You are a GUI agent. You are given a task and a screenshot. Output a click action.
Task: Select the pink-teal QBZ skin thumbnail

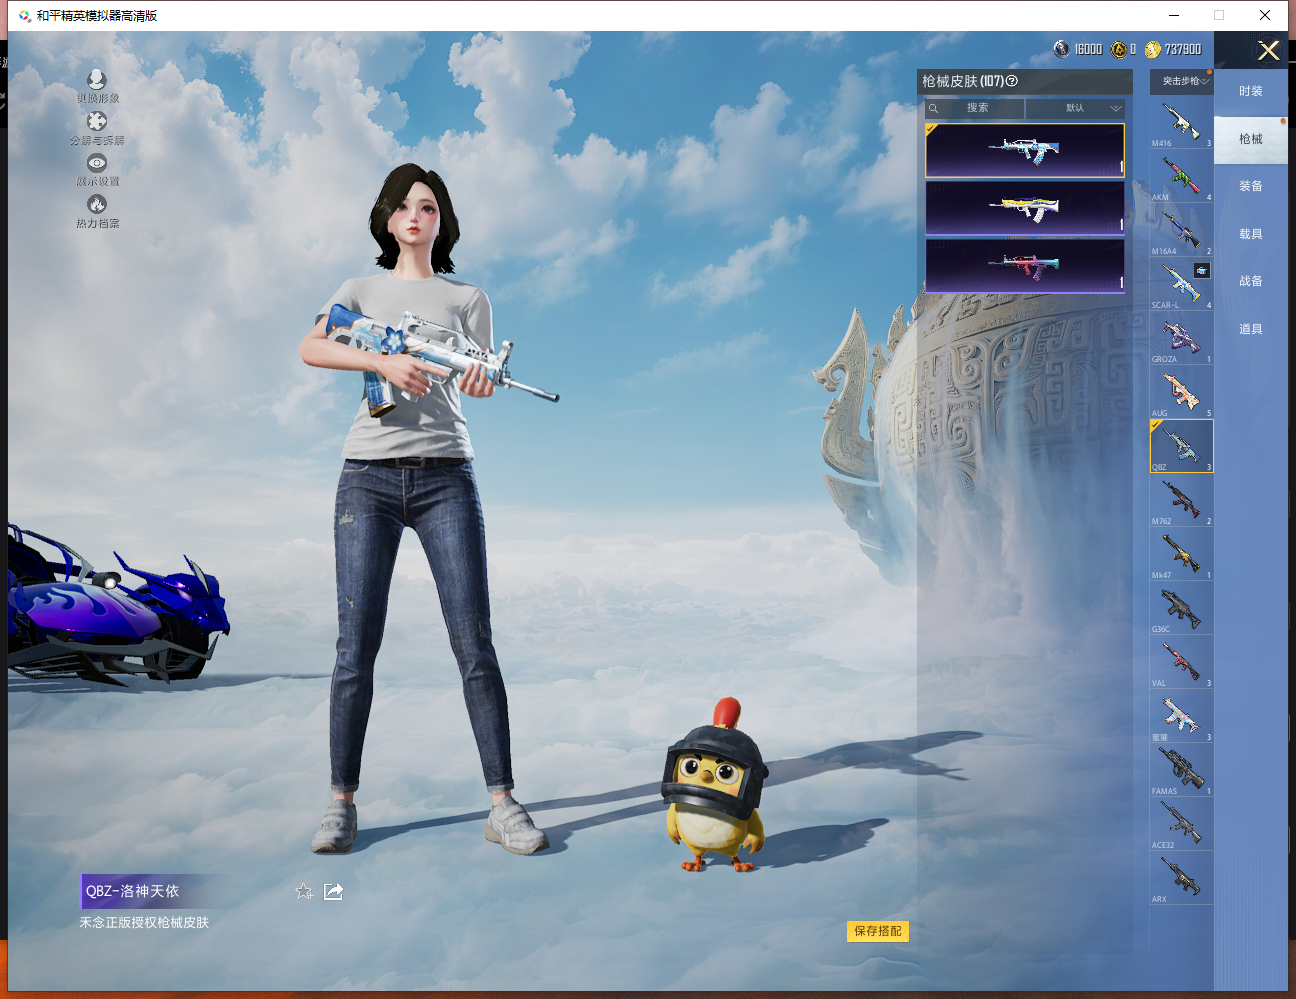[x=1025, y=265]
